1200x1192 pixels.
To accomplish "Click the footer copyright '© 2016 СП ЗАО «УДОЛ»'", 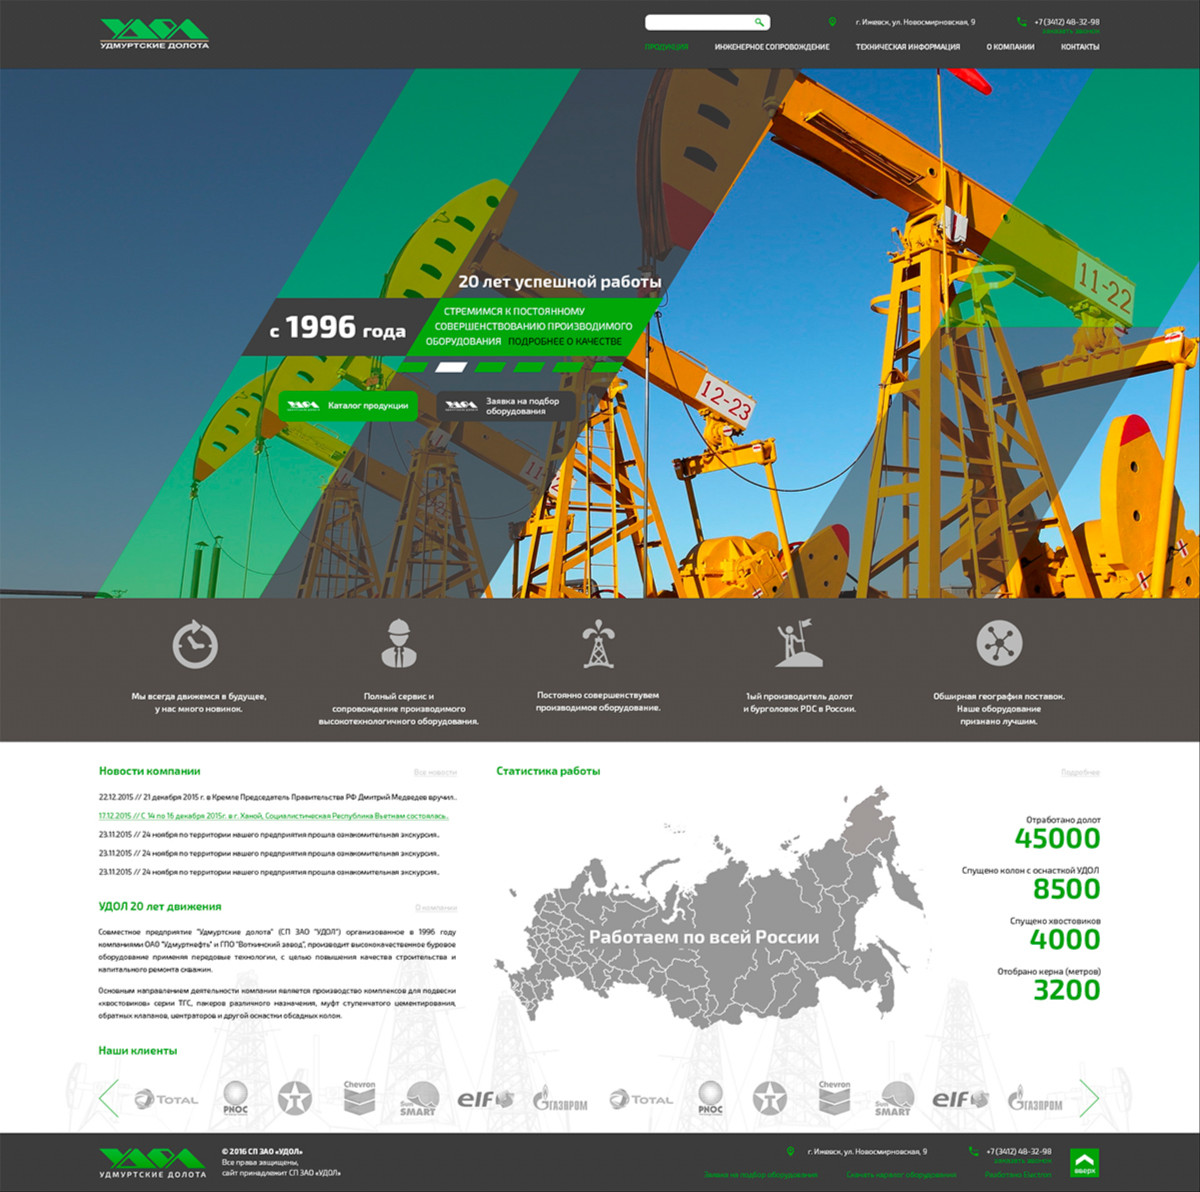I will pyautogui.click(x=262, y=1152).
